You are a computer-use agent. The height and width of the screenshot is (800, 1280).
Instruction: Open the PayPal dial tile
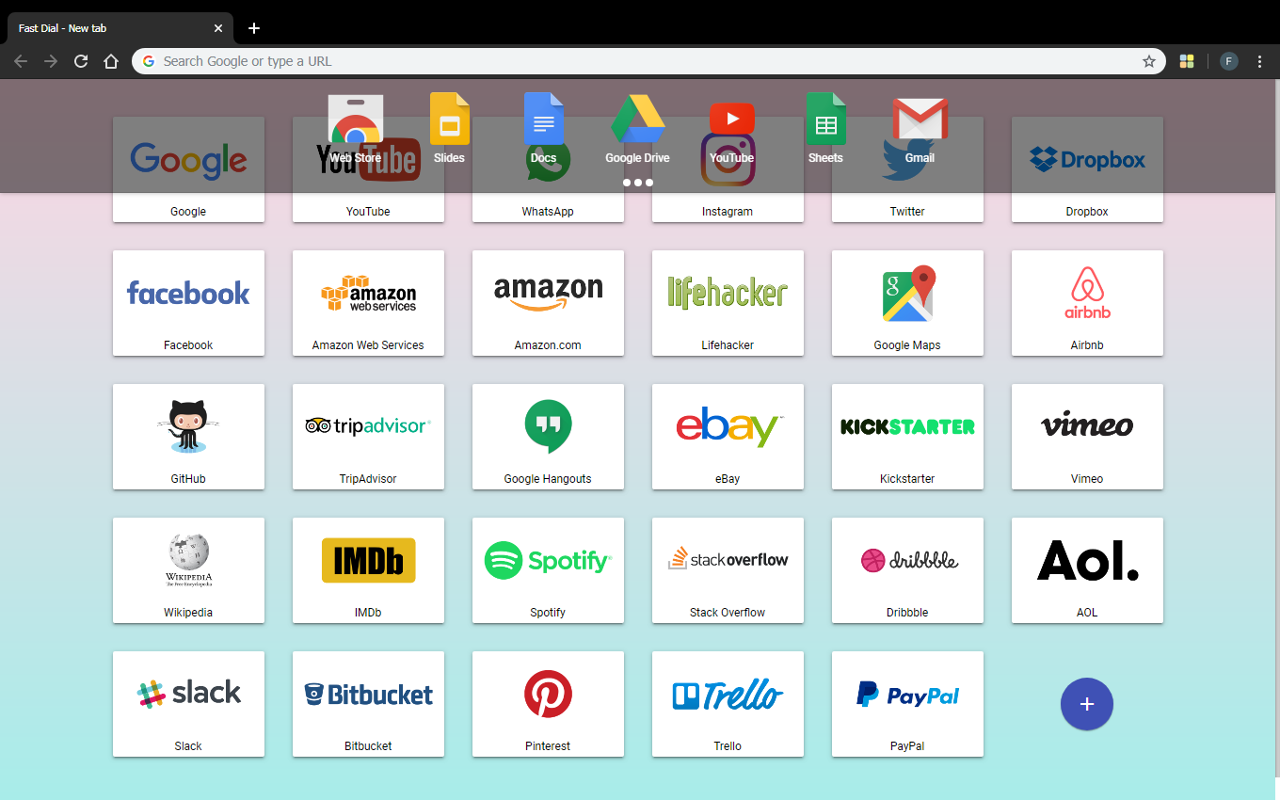(907, 703)
